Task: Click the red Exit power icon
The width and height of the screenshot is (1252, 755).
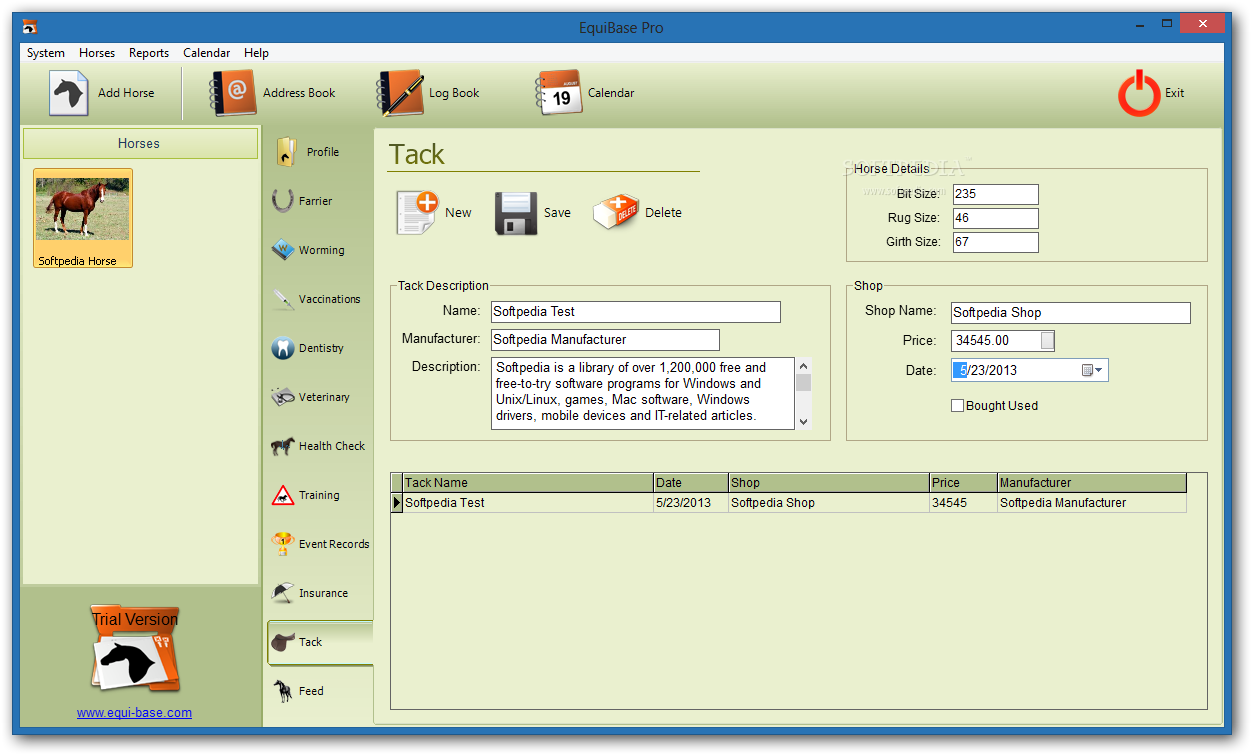Action: point(1139,93)
